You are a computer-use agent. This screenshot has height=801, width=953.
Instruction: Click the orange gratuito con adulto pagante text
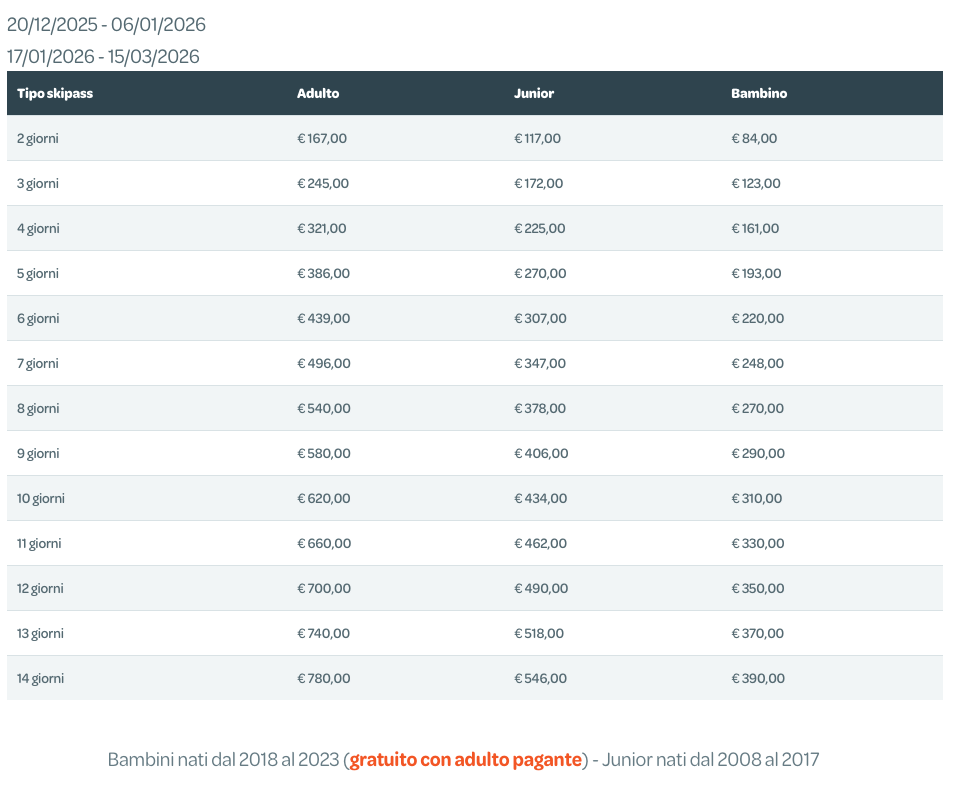coord(465,760)
